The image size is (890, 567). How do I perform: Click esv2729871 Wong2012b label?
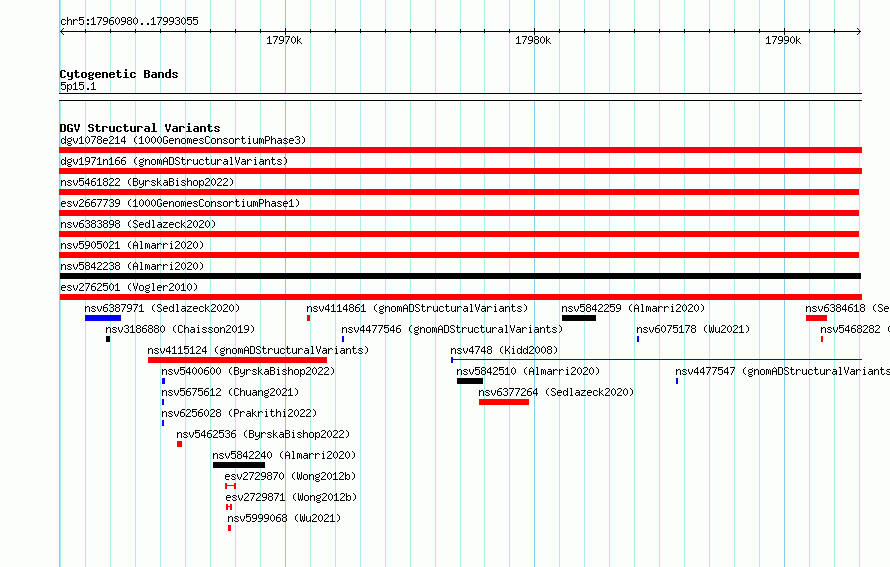(291, 497)
